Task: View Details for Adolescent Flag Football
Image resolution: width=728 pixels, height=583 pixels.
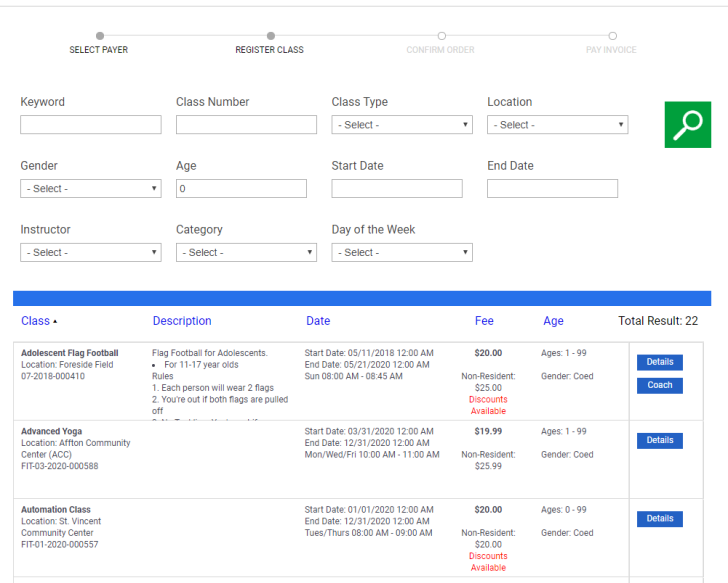Action: pos(659,362)
